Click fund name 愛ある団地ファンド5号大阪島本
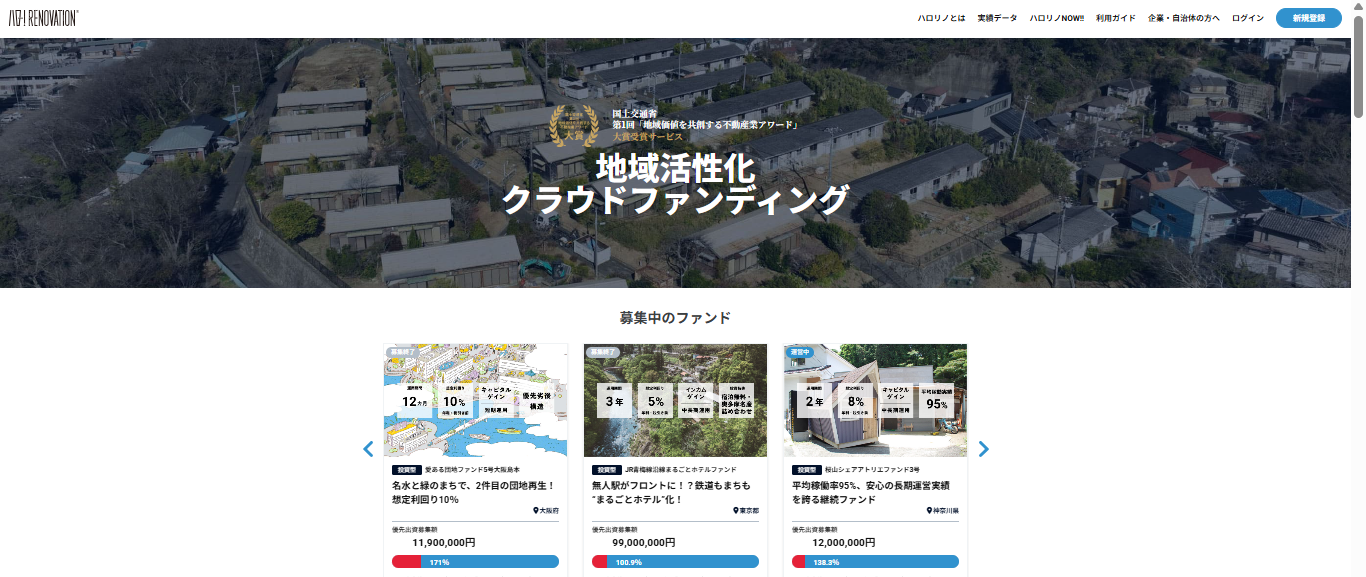The height and width of the screenshot is (577, 1366). 472,469
